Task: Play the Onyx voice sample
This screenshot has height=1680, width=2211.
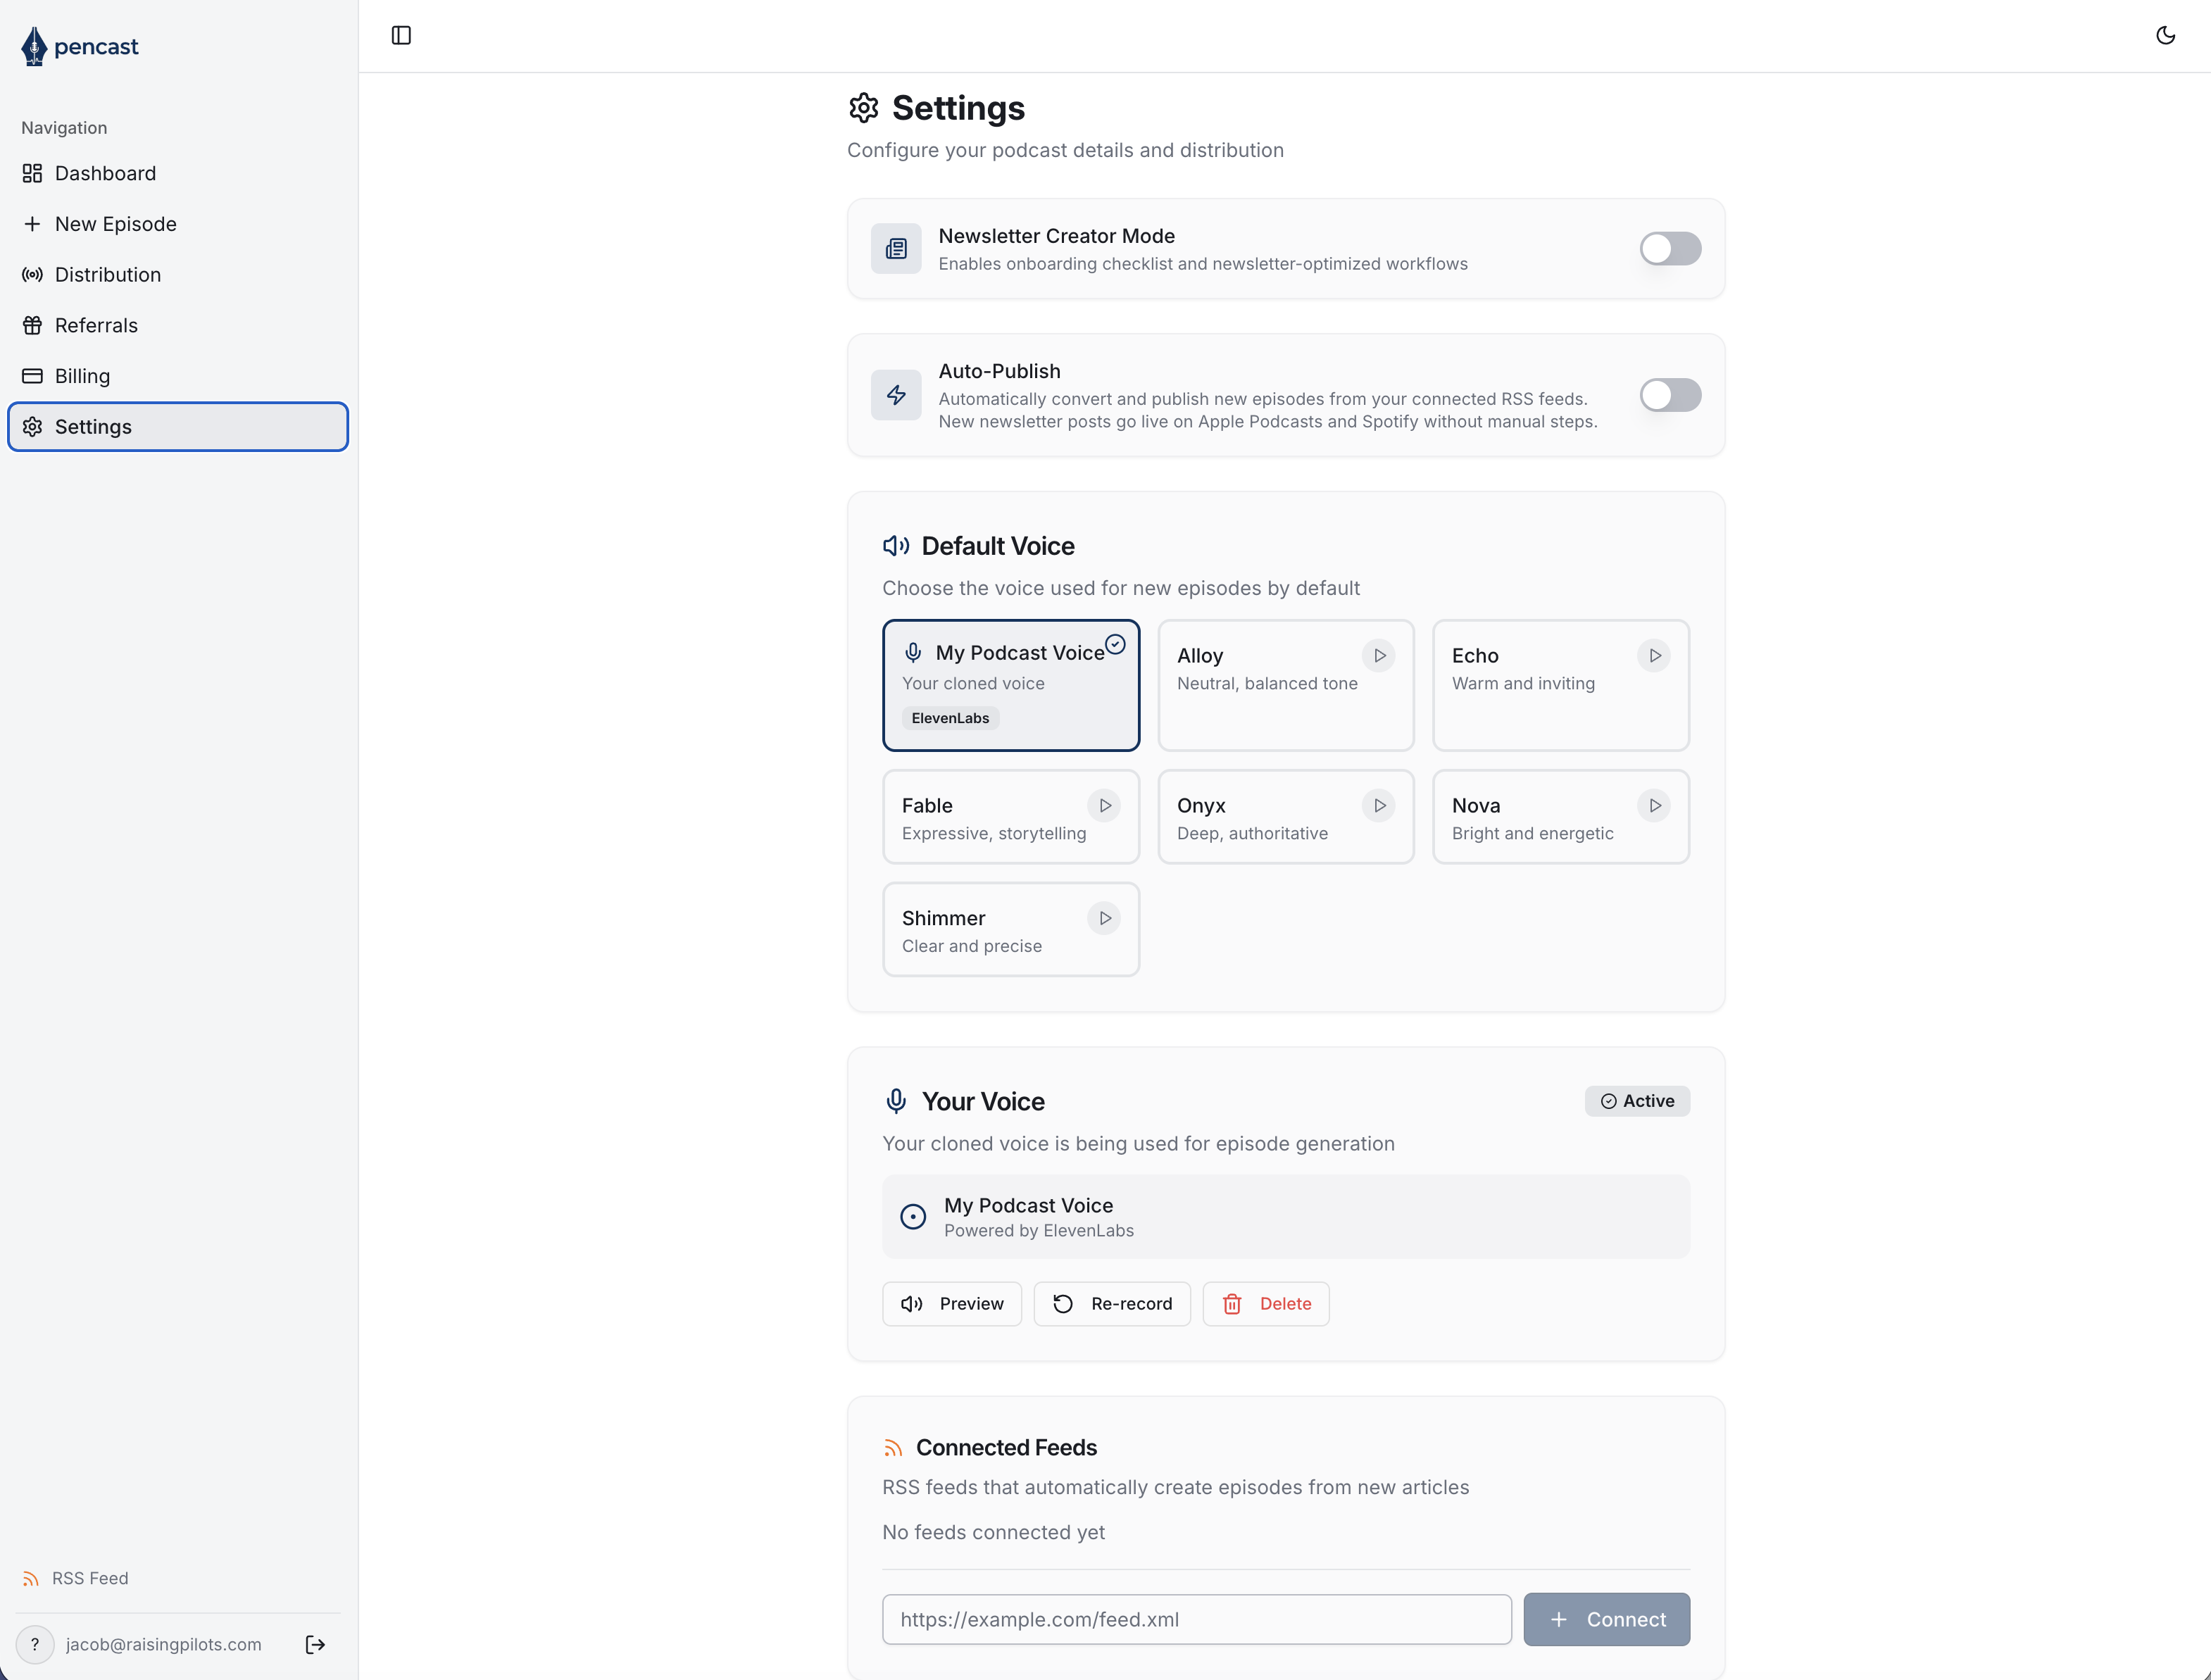Action: 1379,806
